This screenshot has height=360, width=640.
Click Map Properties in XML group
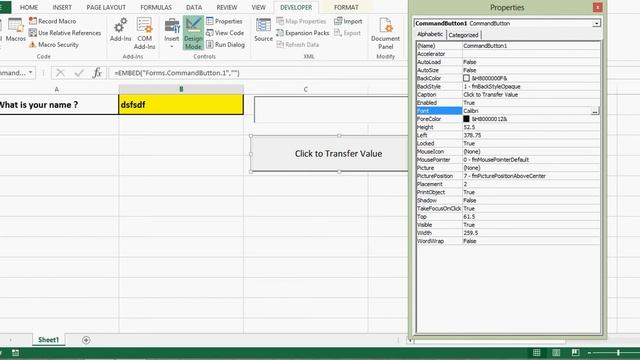pyautogui.click(x=301, y=21)
